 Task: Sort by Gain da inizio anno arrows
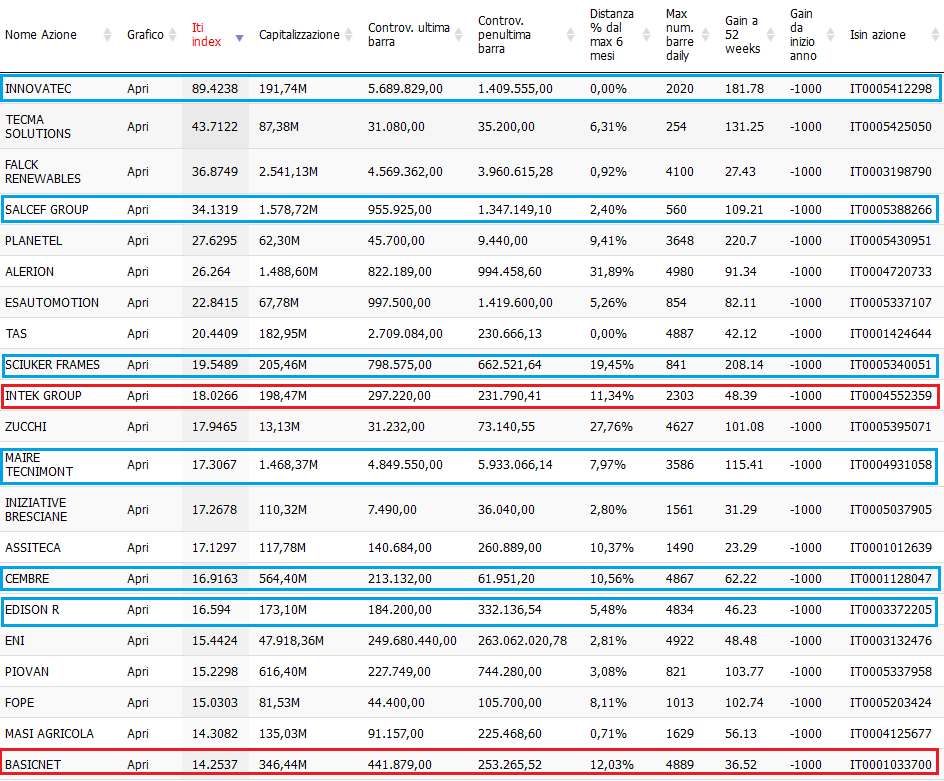pyautogui.click(x=830, y=35)
